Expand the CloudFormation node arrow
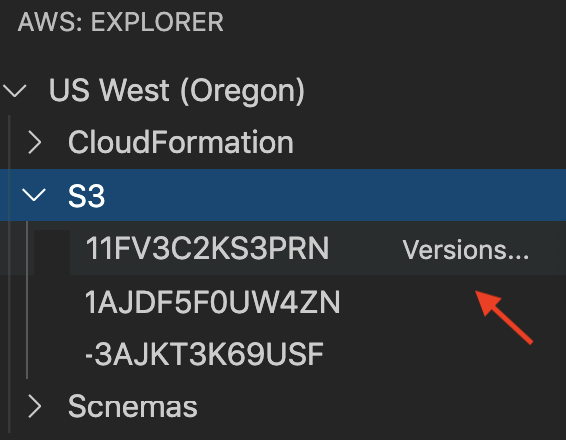Image resolution: width=566 pixels, height=440 pixels. tap(35, 142)
